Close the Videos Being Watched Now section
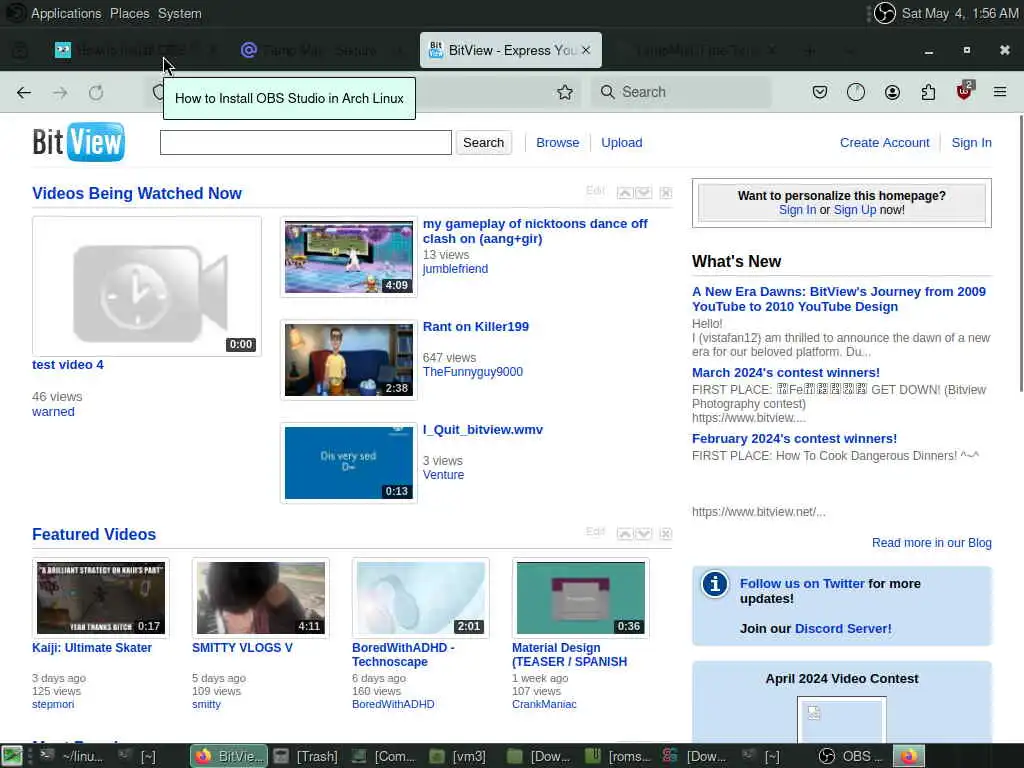Image resolution: width=1024 pixels, height=768 pixels. tap(665, 193)
